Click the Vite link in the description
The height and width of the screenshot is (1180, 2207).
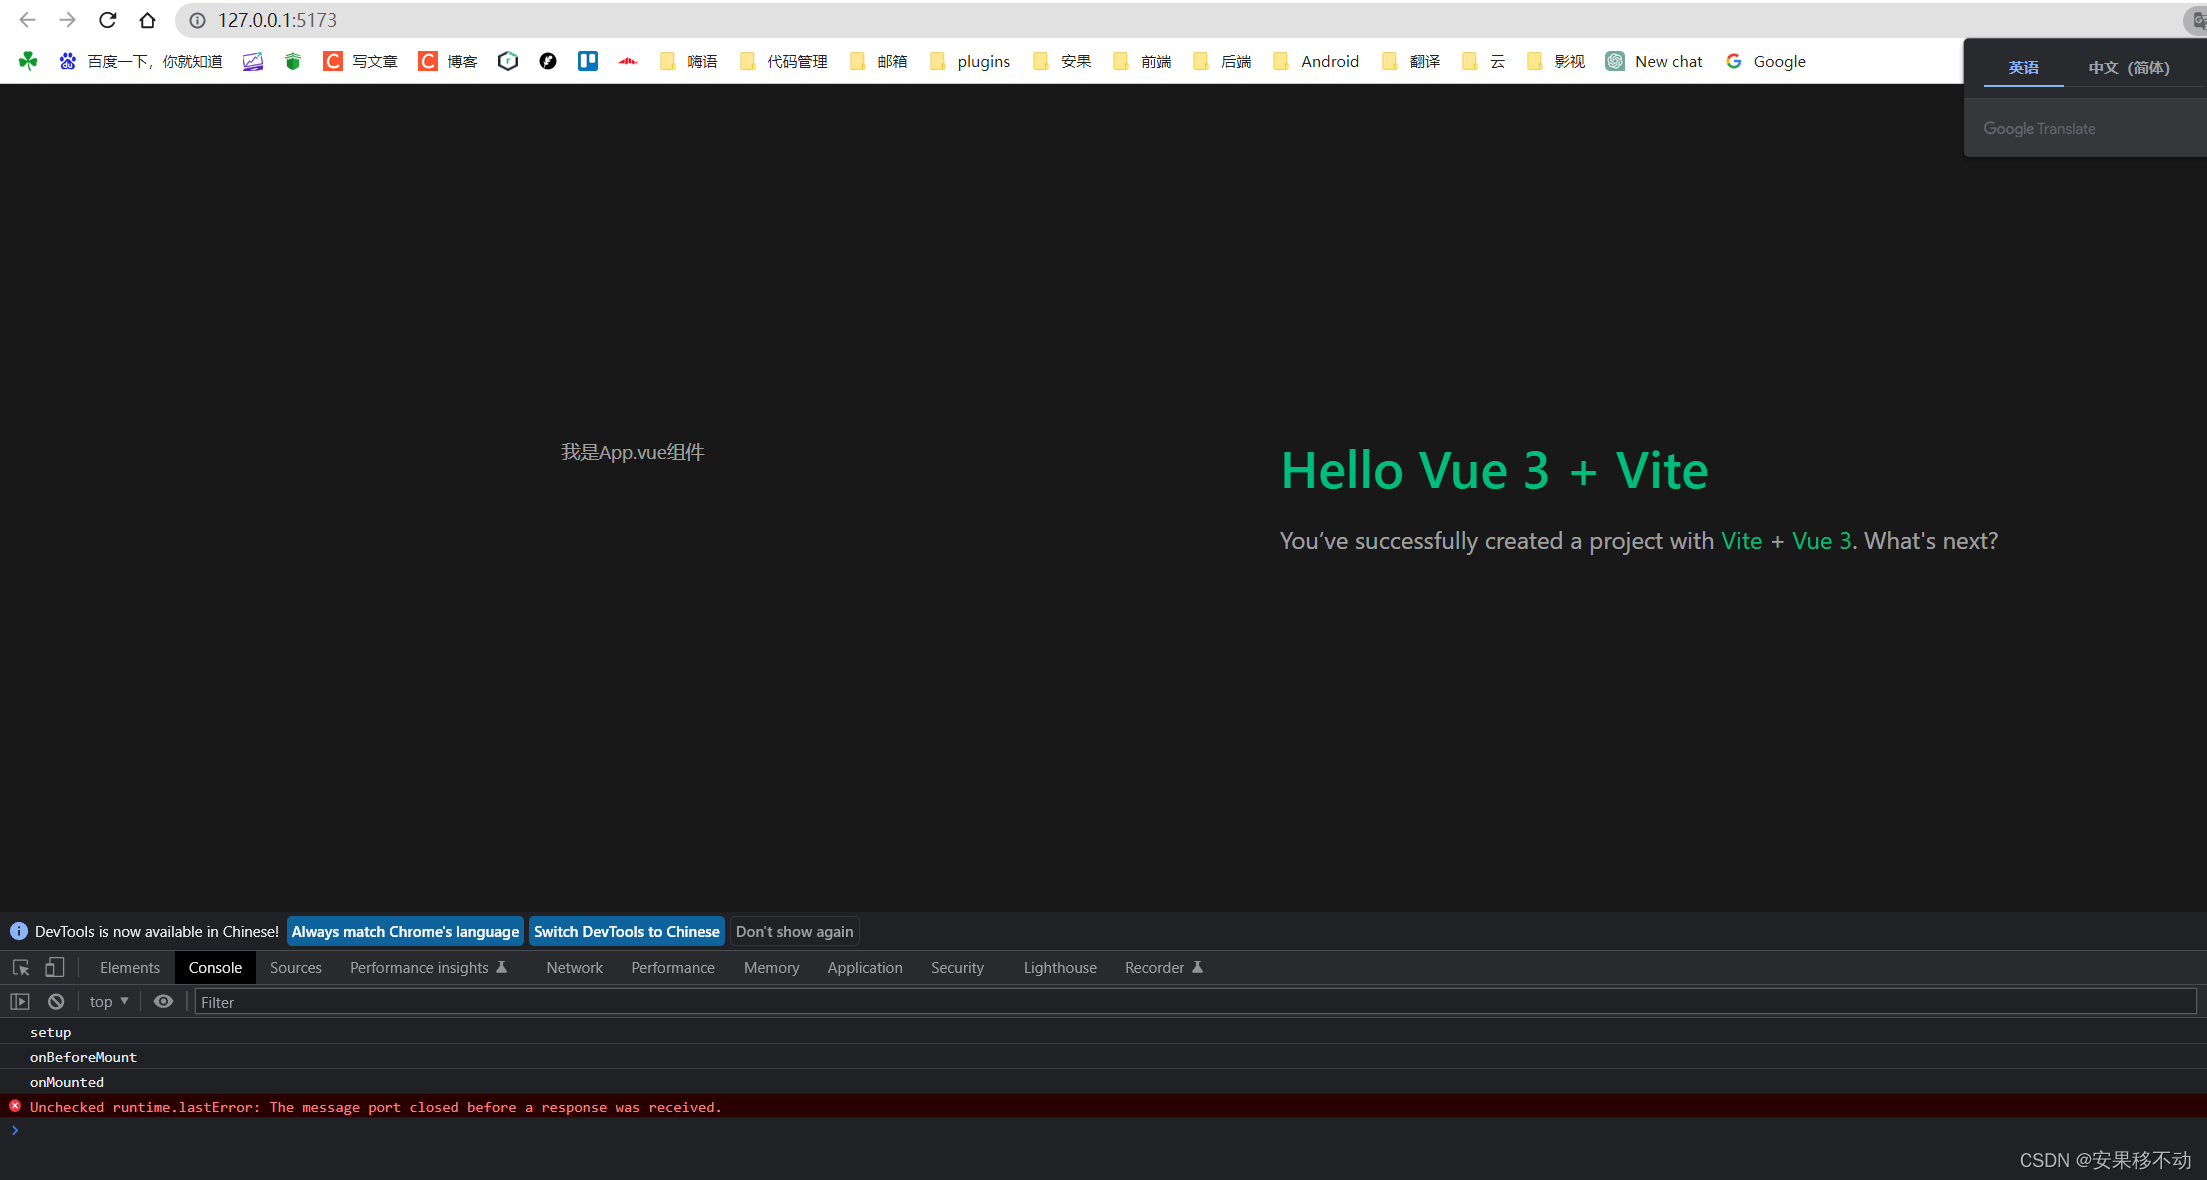1741,541
